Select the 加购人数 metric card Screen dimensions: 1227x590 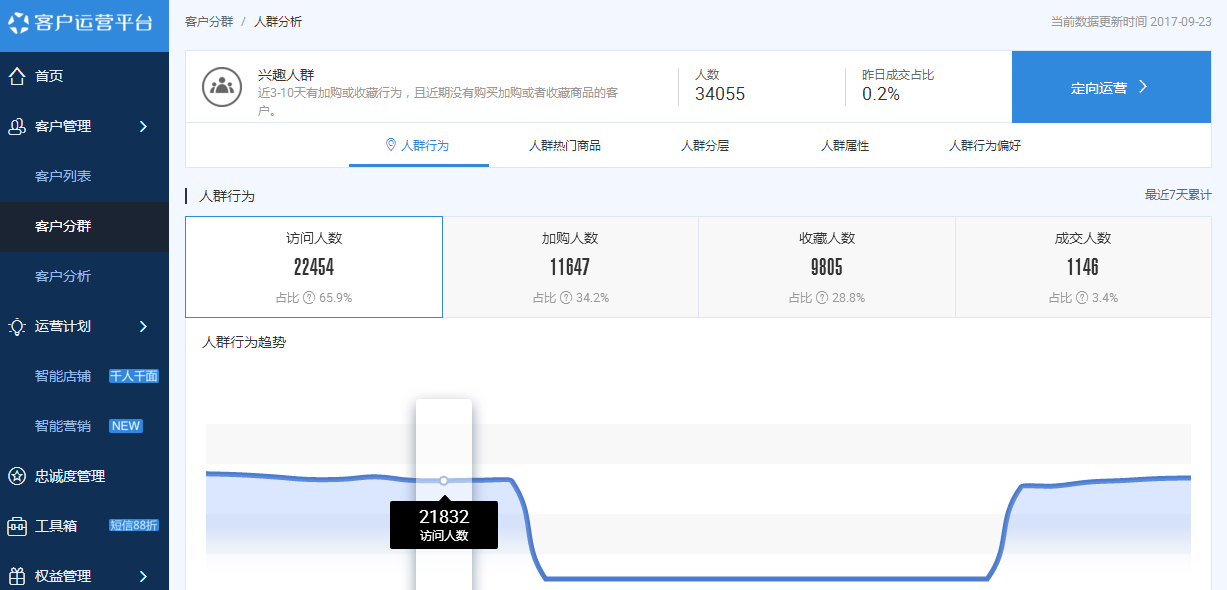click(570, 267)
